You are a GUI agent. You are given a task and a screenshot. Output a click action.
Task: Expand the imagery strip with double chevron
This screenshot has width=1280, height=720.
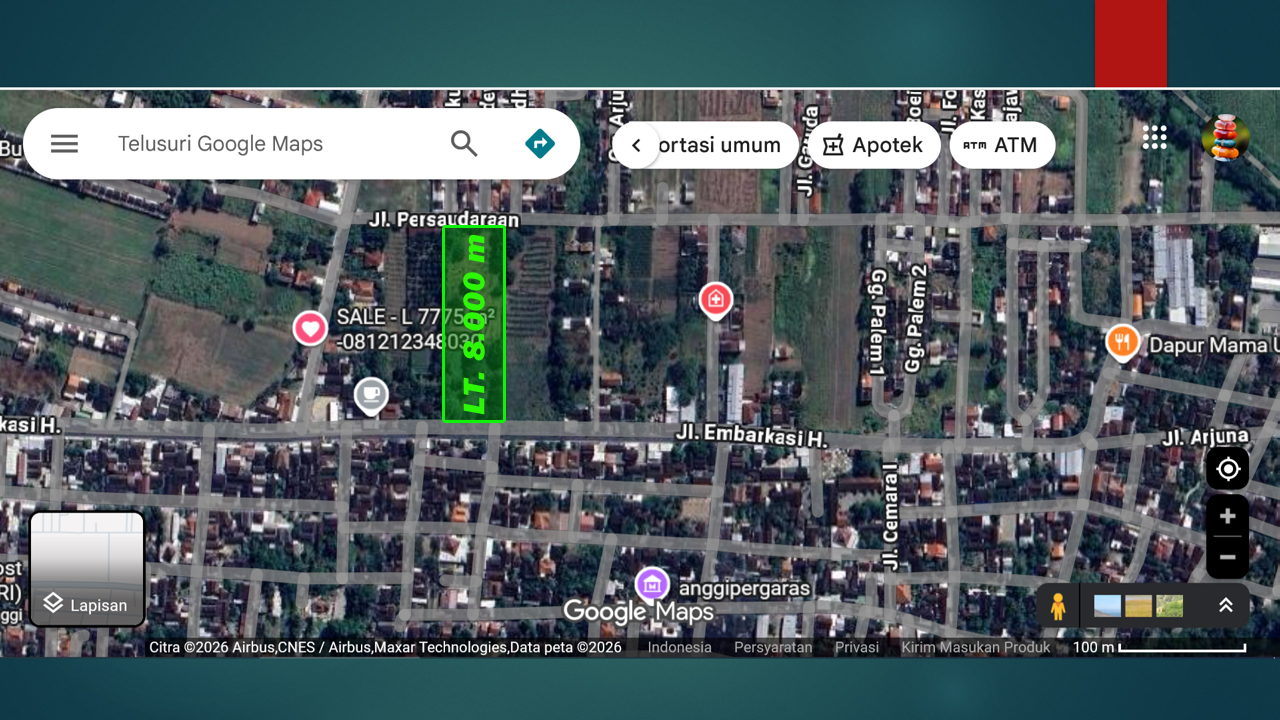click(1225, 605)
